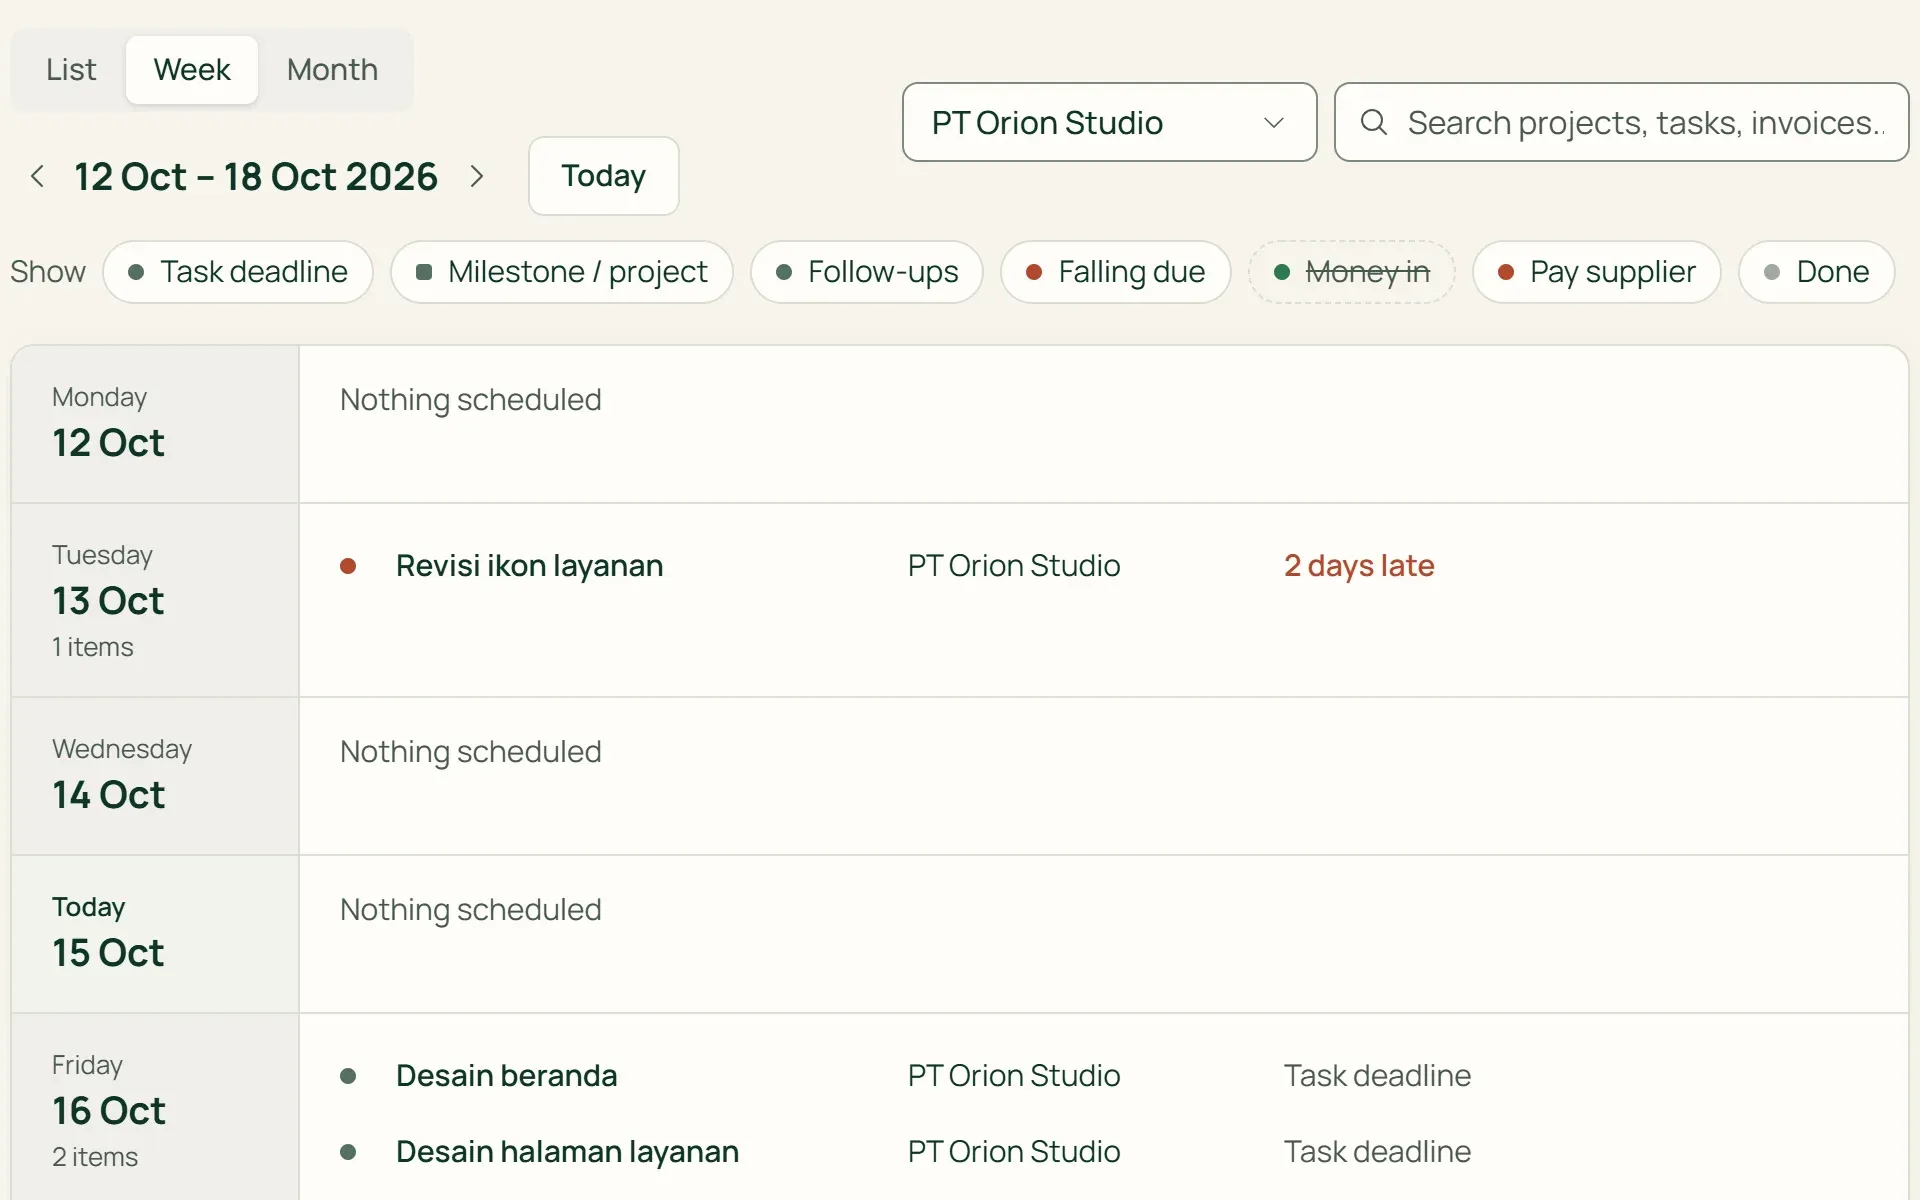The height and width of the screenshot is (1200, 1920).
Task: Click Nothing scheduled text on Today 15 Oct
Action: (471, 910)
